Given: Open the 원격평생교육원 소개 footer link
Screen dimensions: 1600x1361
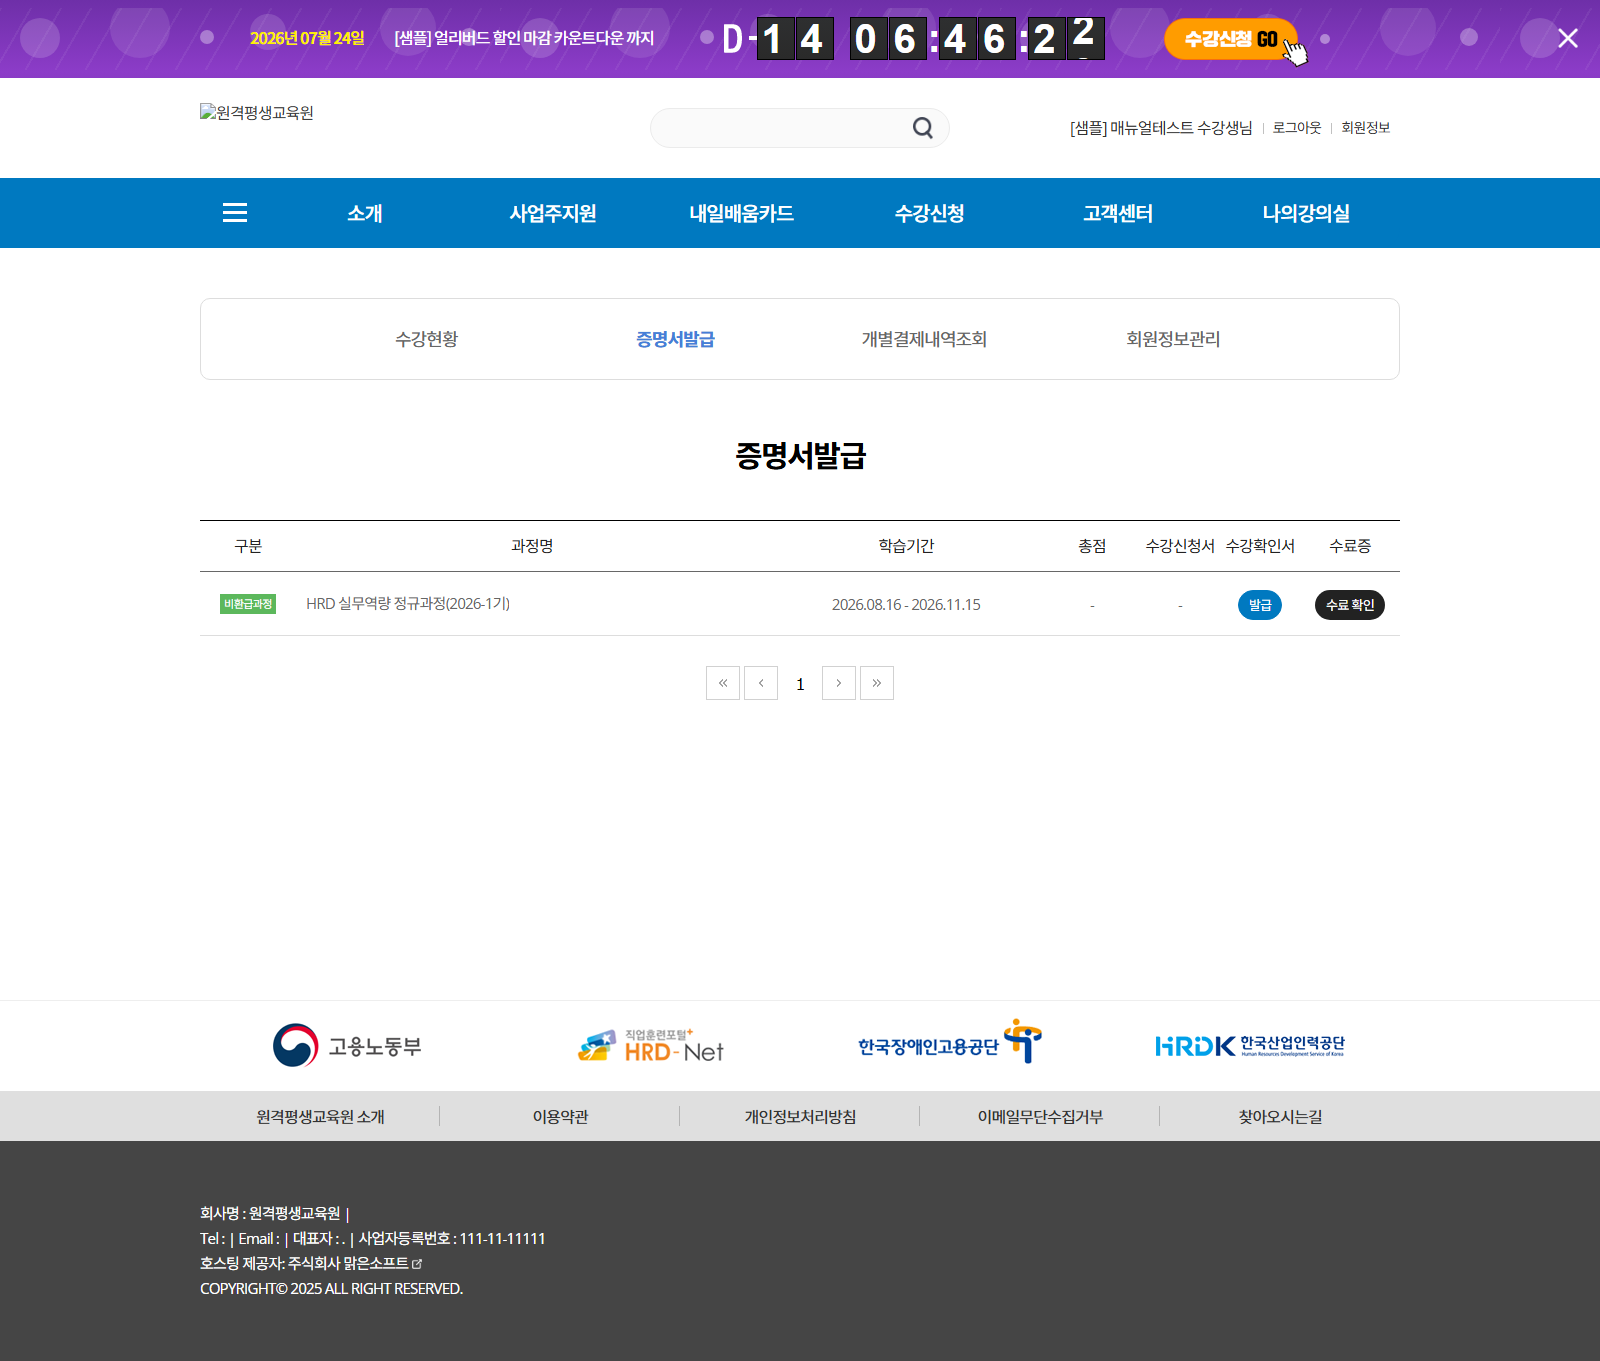Looking at the screenshot, I should click(320, 1116).
